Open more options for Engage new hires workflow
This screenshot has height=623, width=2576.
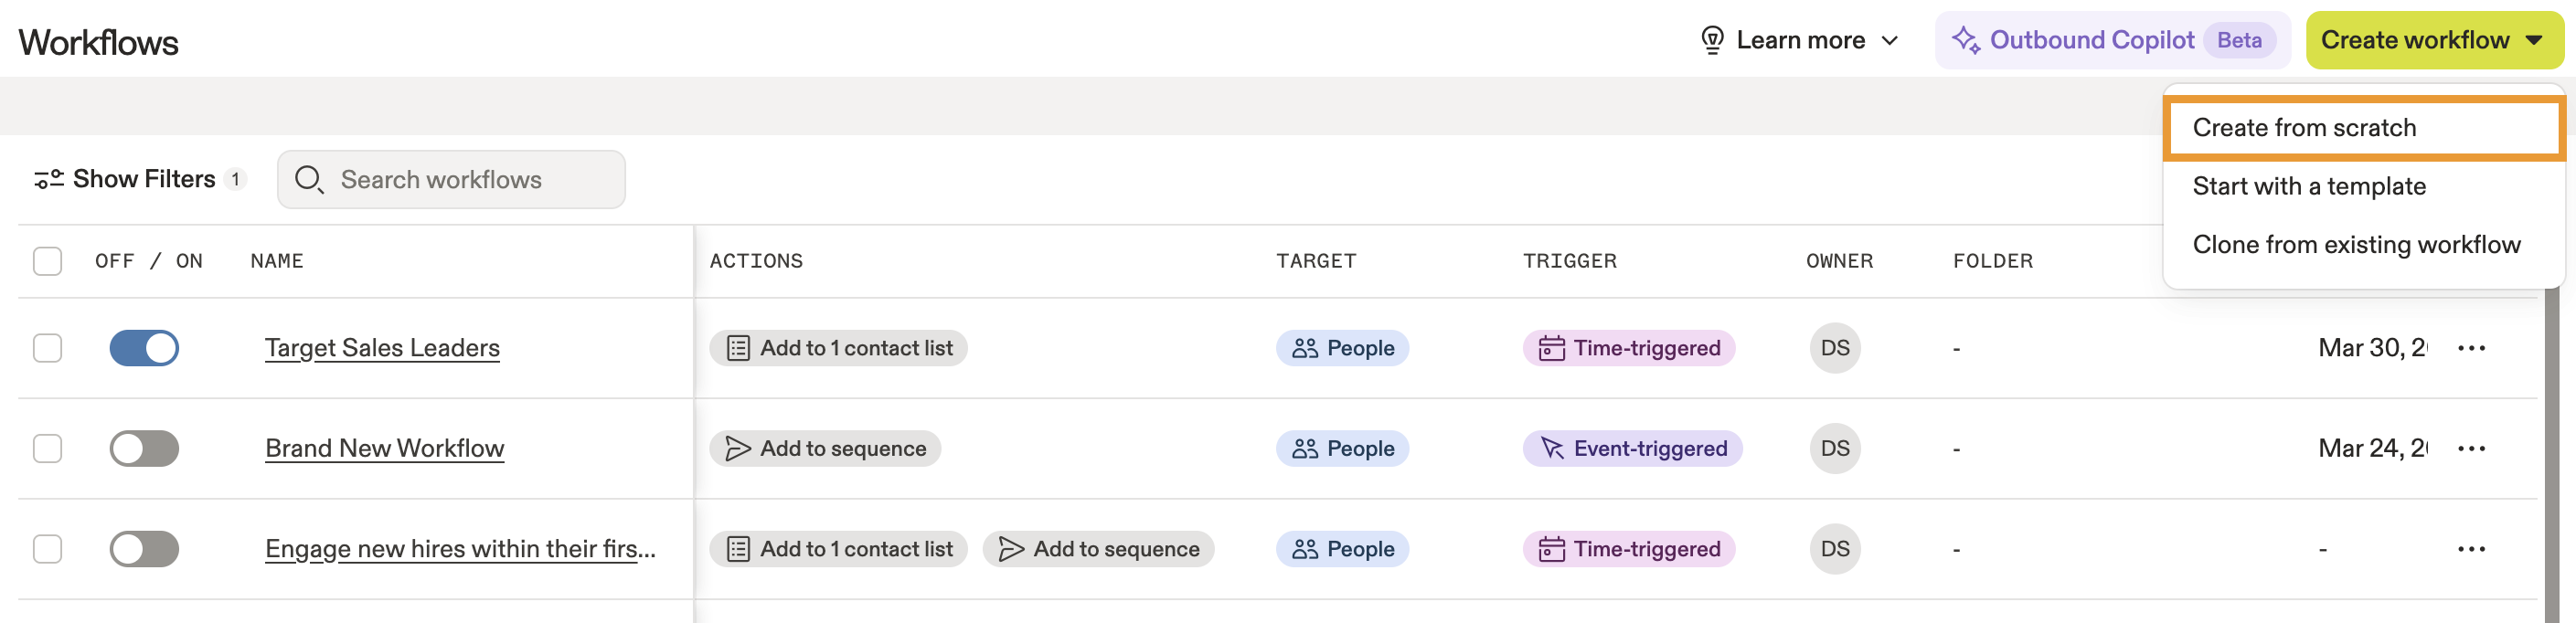coord(2471,549)
